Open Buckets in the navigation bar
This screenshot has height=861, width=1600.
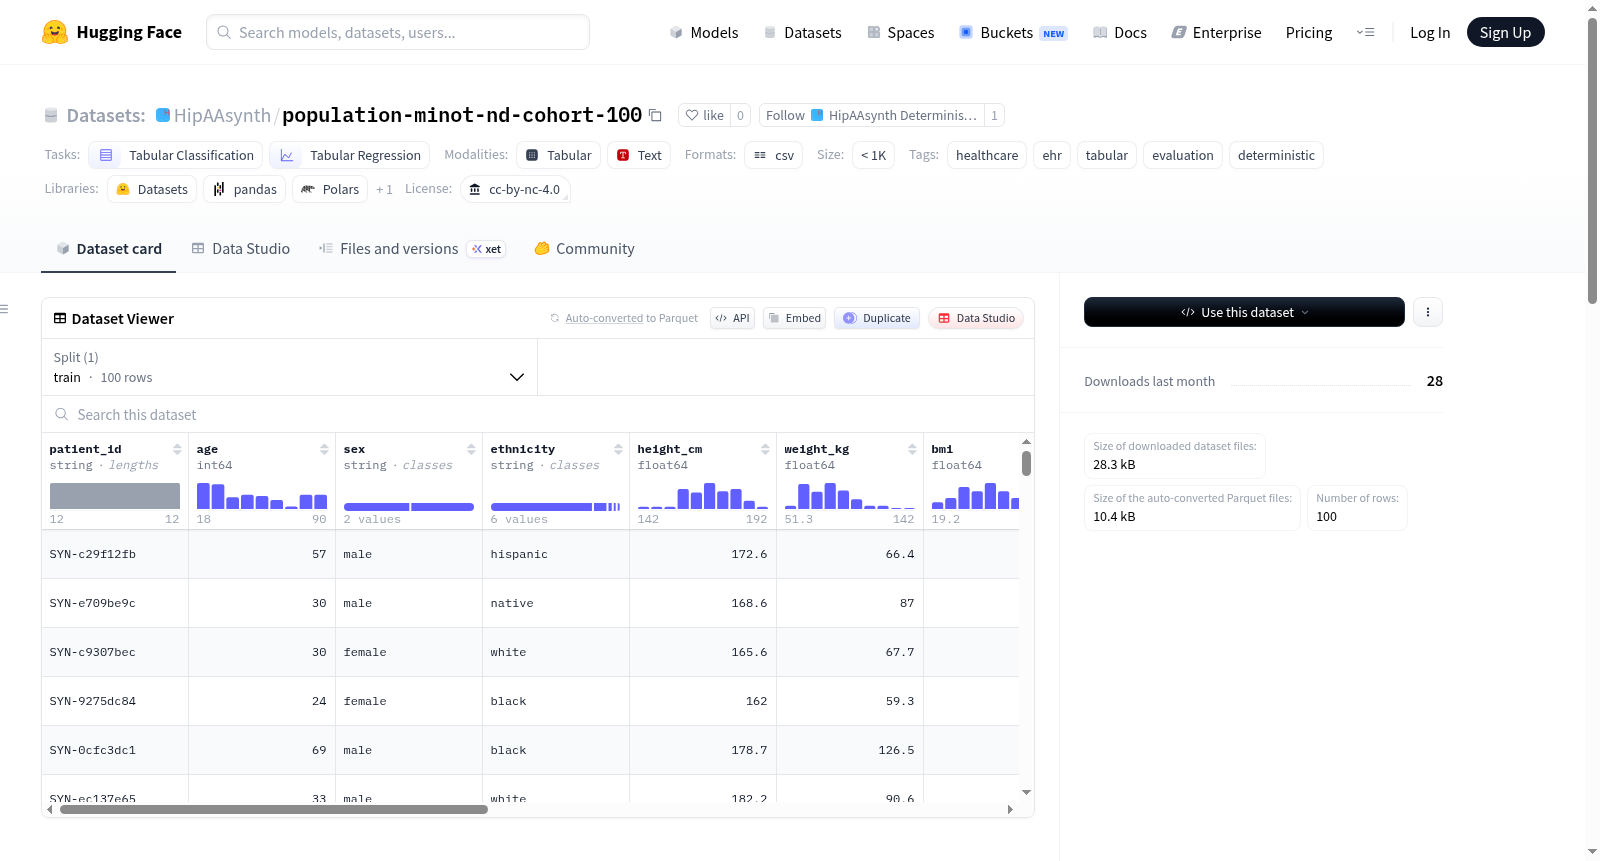[x=1013, y=32]
